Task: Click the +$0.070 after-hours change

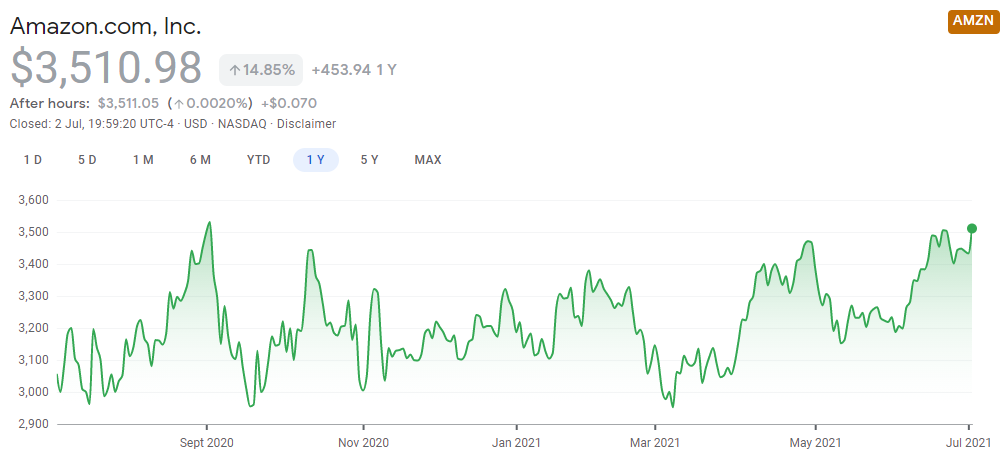Action: point(289,103)
